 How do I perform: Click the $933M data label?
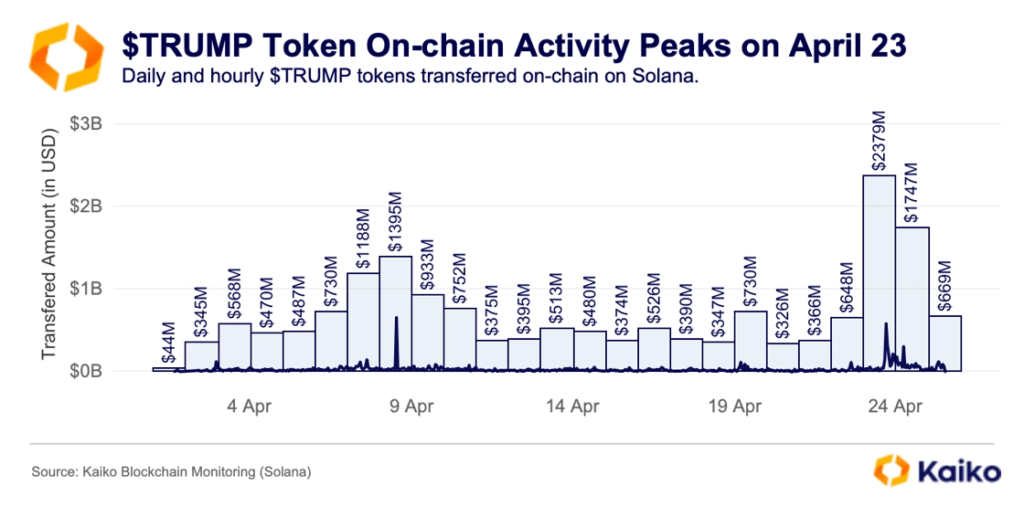(x=428, y=264)
